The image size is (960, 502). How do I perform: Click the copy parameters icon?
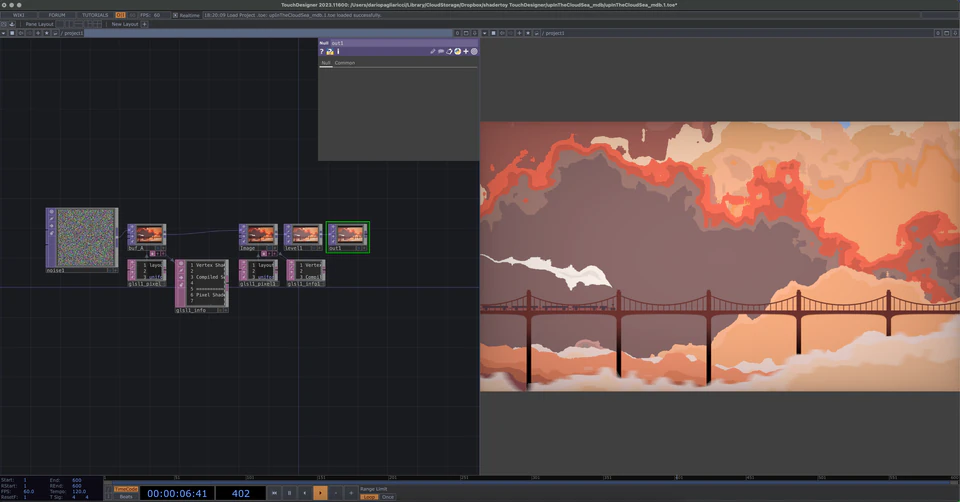[449, 51]
